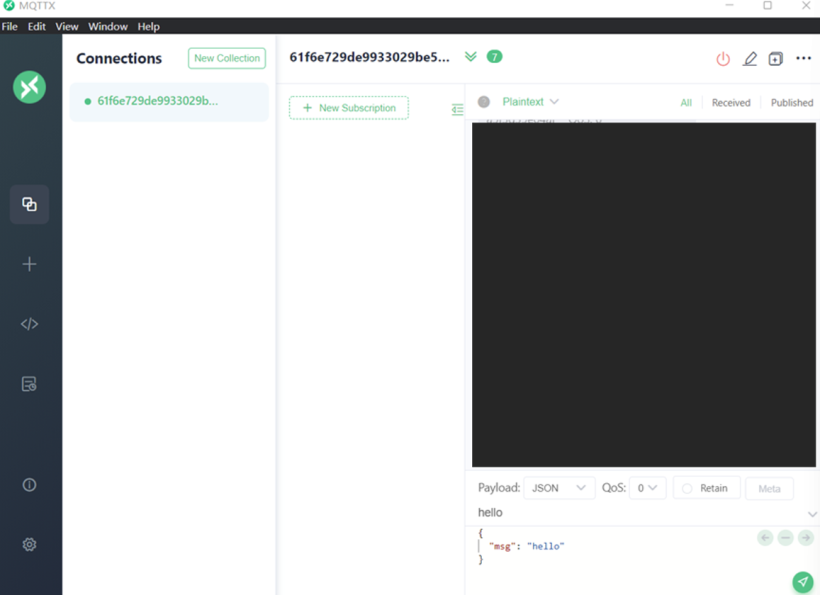Screen dimensions: 820x595
Task: Click the edit connection pencil icon
Action: (750, 59)
